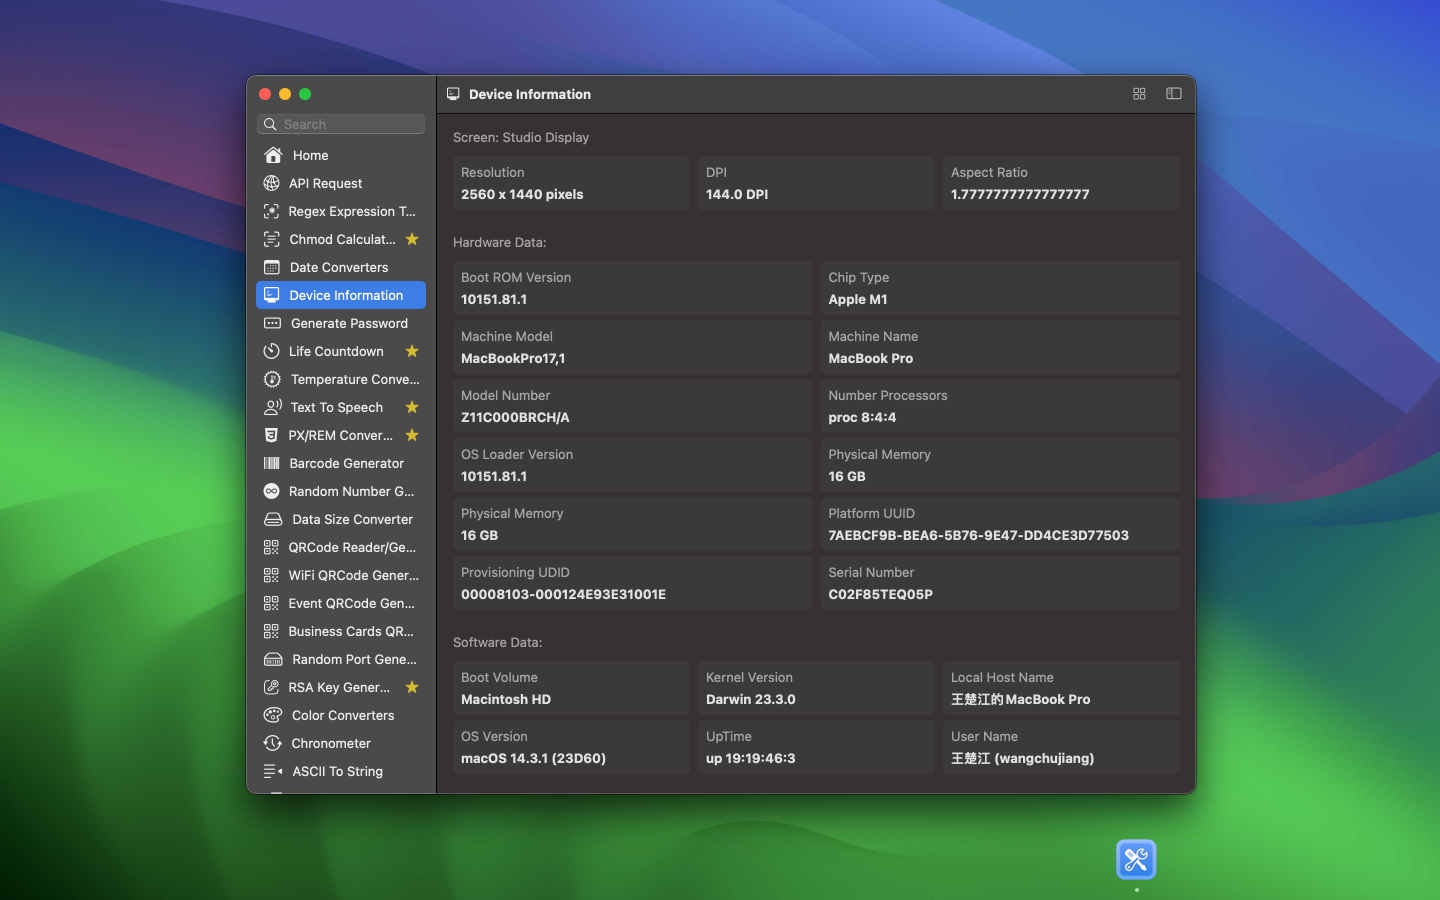Click the Date Converters calendar icon
This screenshot has height=900, width=1440.
click(x=271, y=267)
